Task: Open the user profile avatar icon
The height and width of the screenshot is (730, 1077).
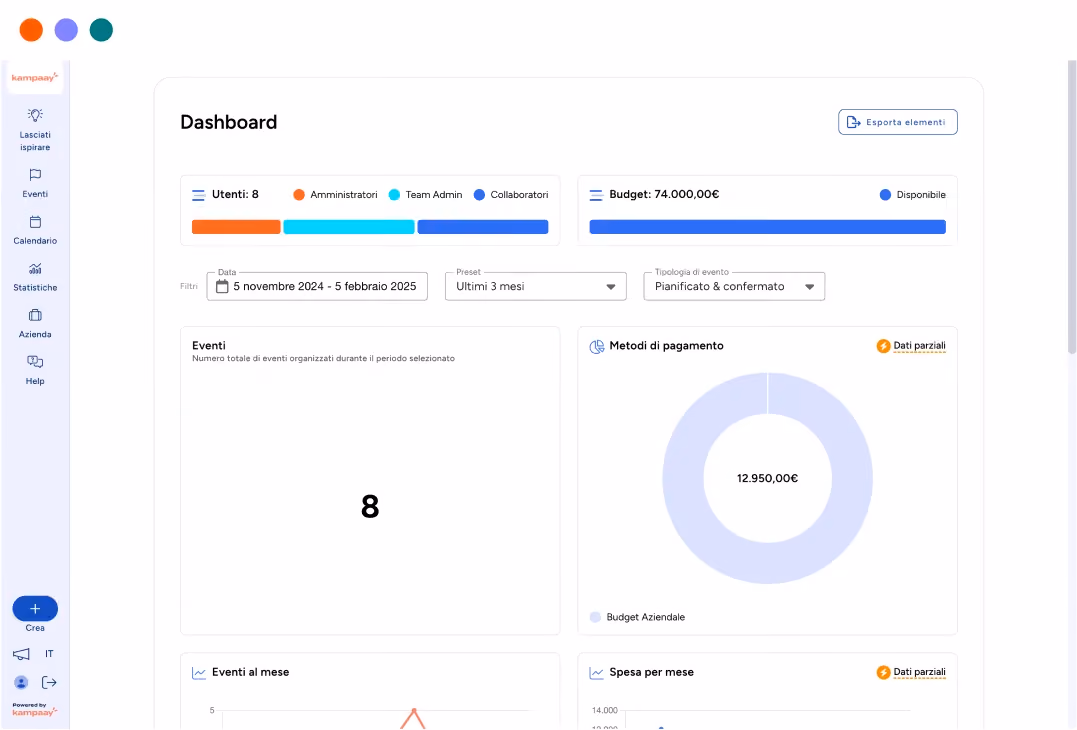Action: [x=21, y=682]
